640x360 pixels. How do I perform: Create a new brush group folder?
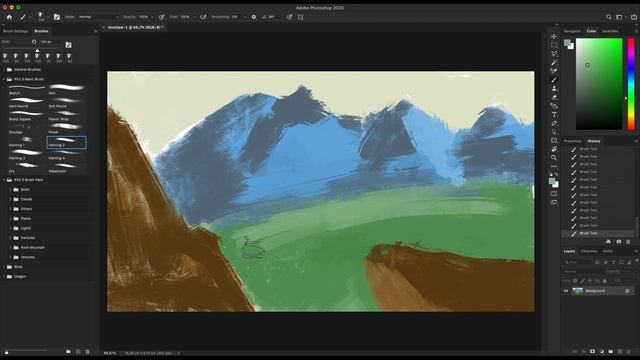tap(68, 351)
